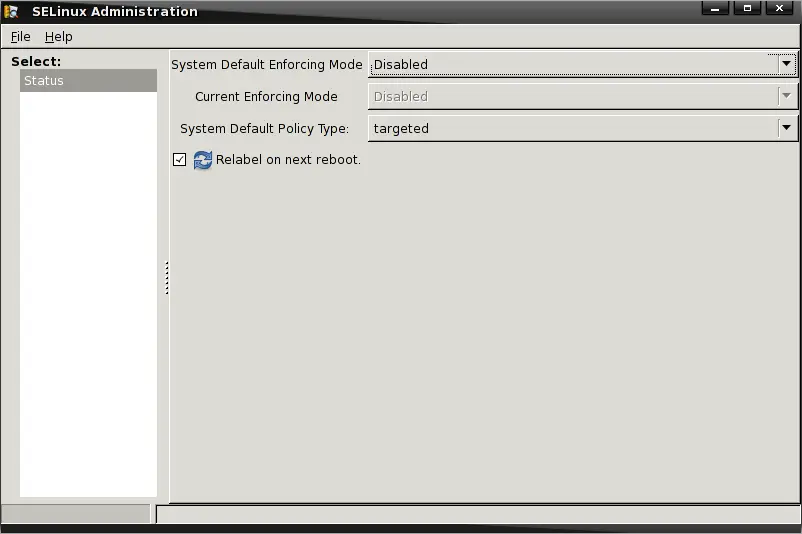Viewport: 802px width, 534px height.
Task: Open the File menu
Action: pos(20,37)
